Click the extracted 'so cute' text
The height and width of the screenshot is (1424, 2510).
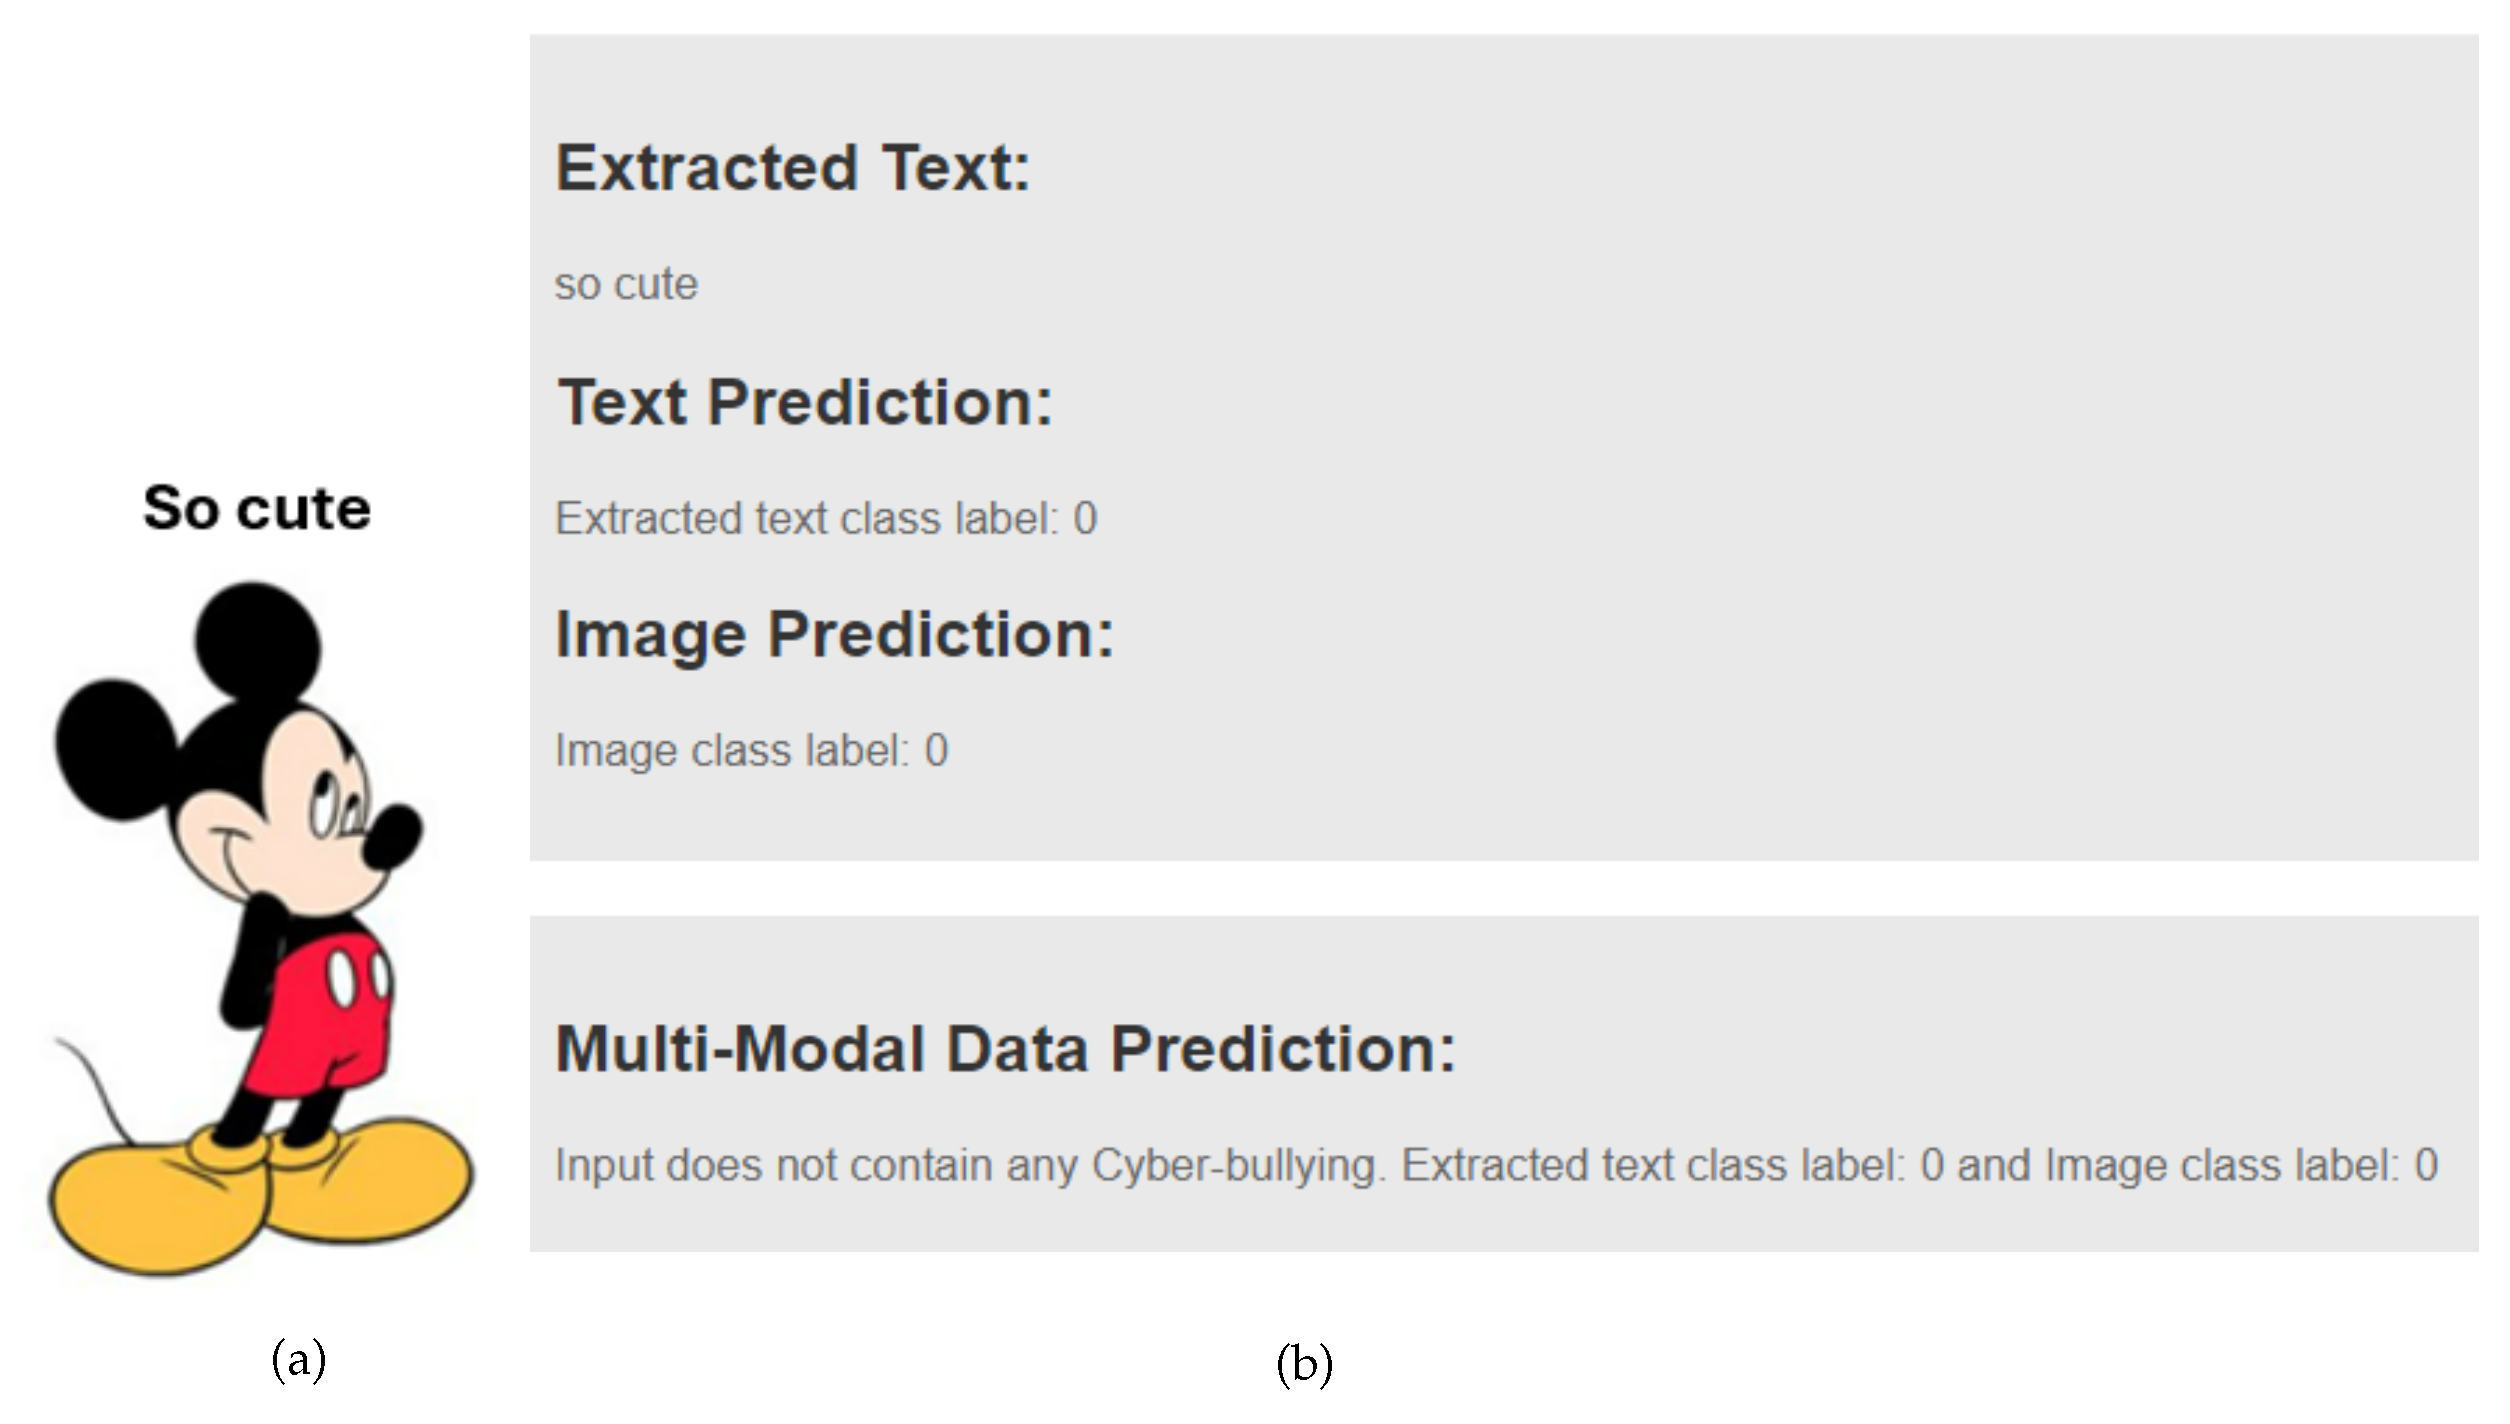pyautogui.click(x=626, y=285)
